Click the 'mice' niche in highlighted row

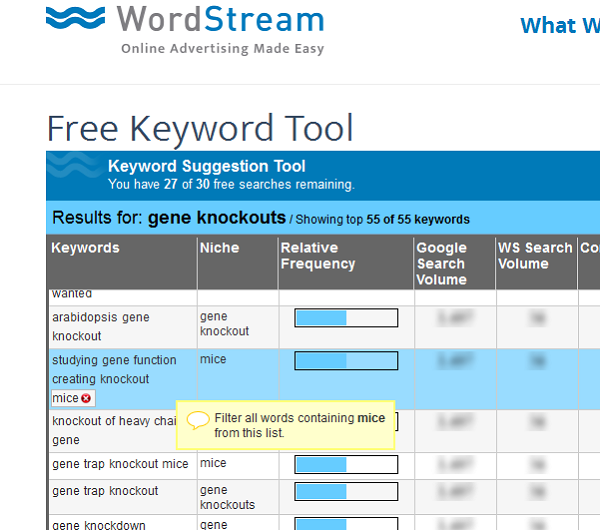tap(213, 359)
